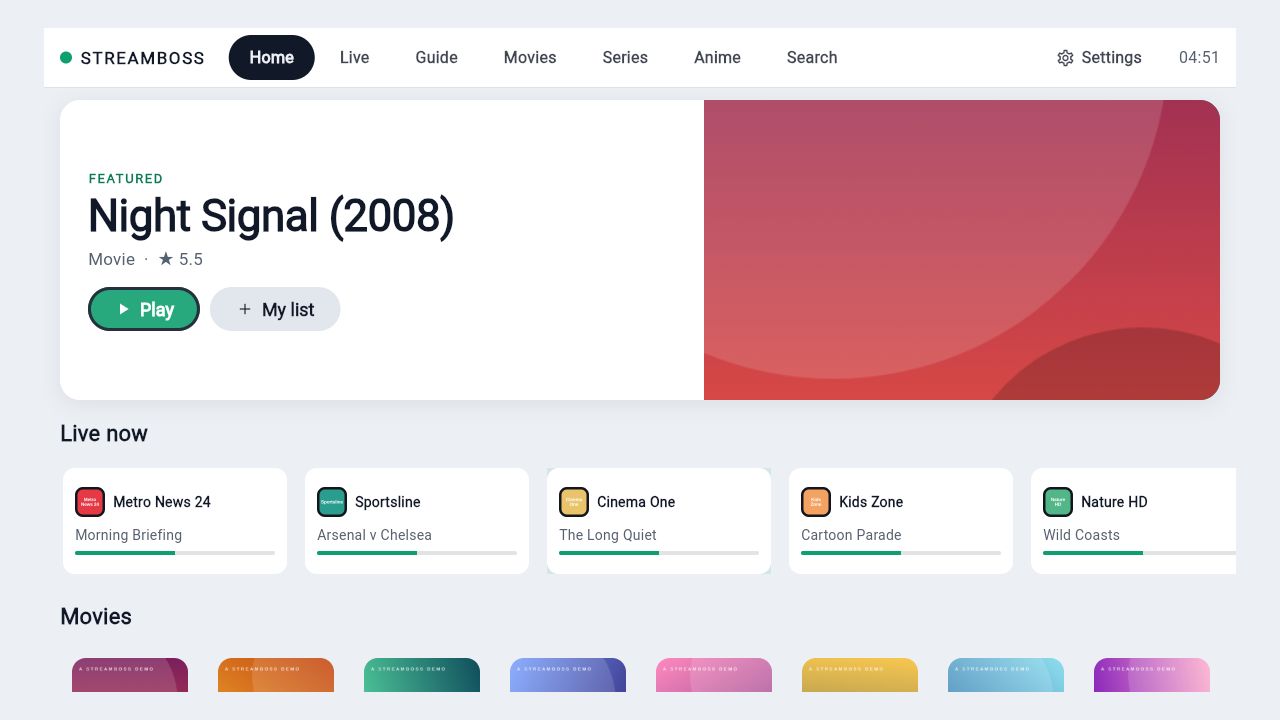Open the Guide tab
Screen dimensions: 1280x720
pyautogui.click(x=437, y=58)
